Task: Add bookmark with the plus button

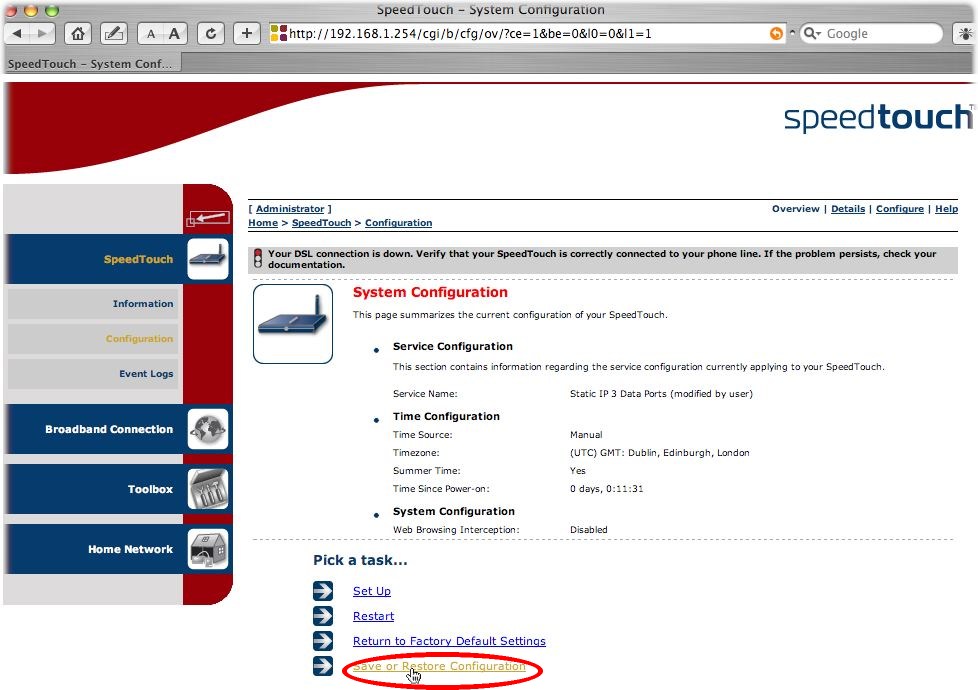Action: (246, 34)
